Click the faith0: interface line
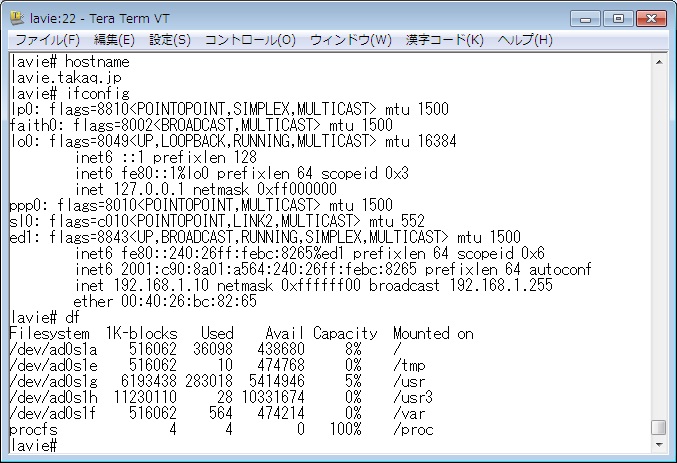677x463 pixels. tap(201, 126)
